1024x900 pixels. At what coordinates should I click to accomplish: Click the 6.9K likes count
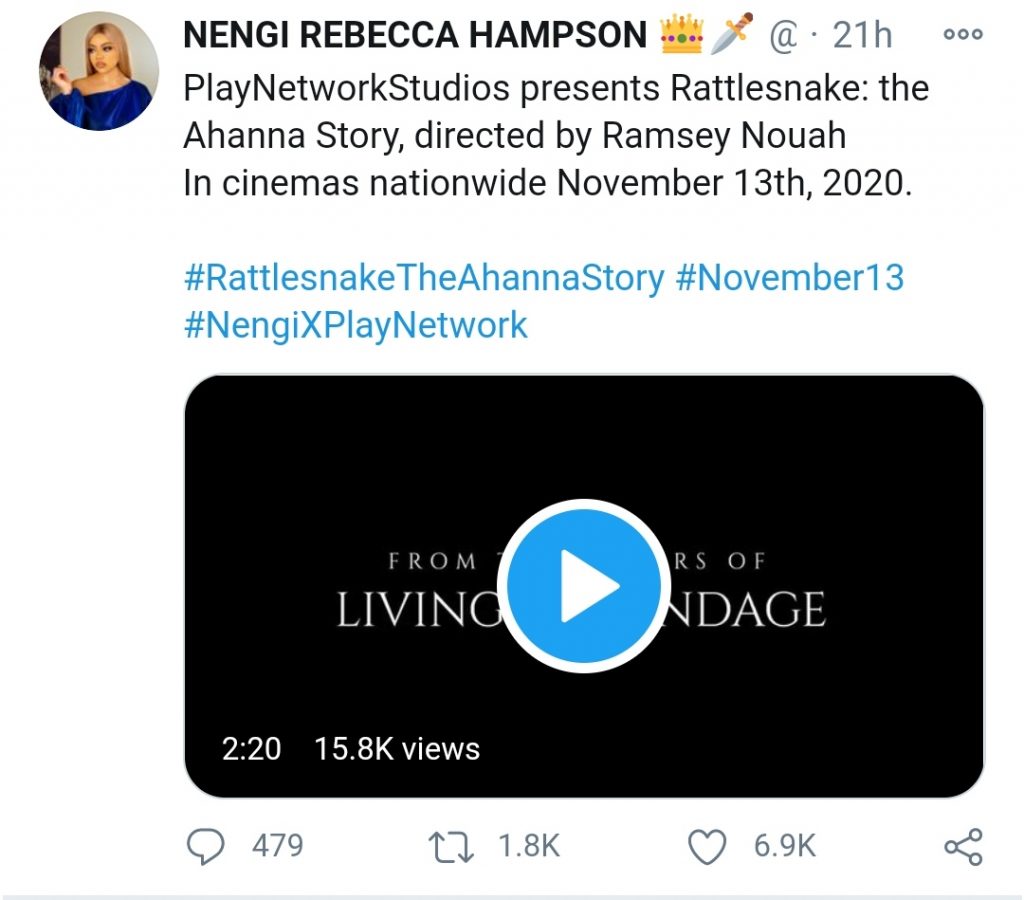click(x=785, y=846)
